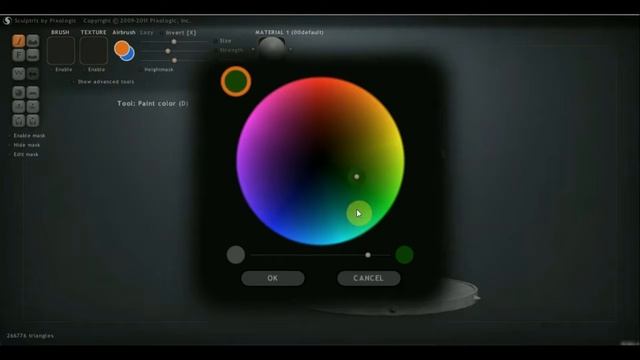Open the BRUSH image slot
The height and width of the screenshot is (360, 640).
point(61,51)
